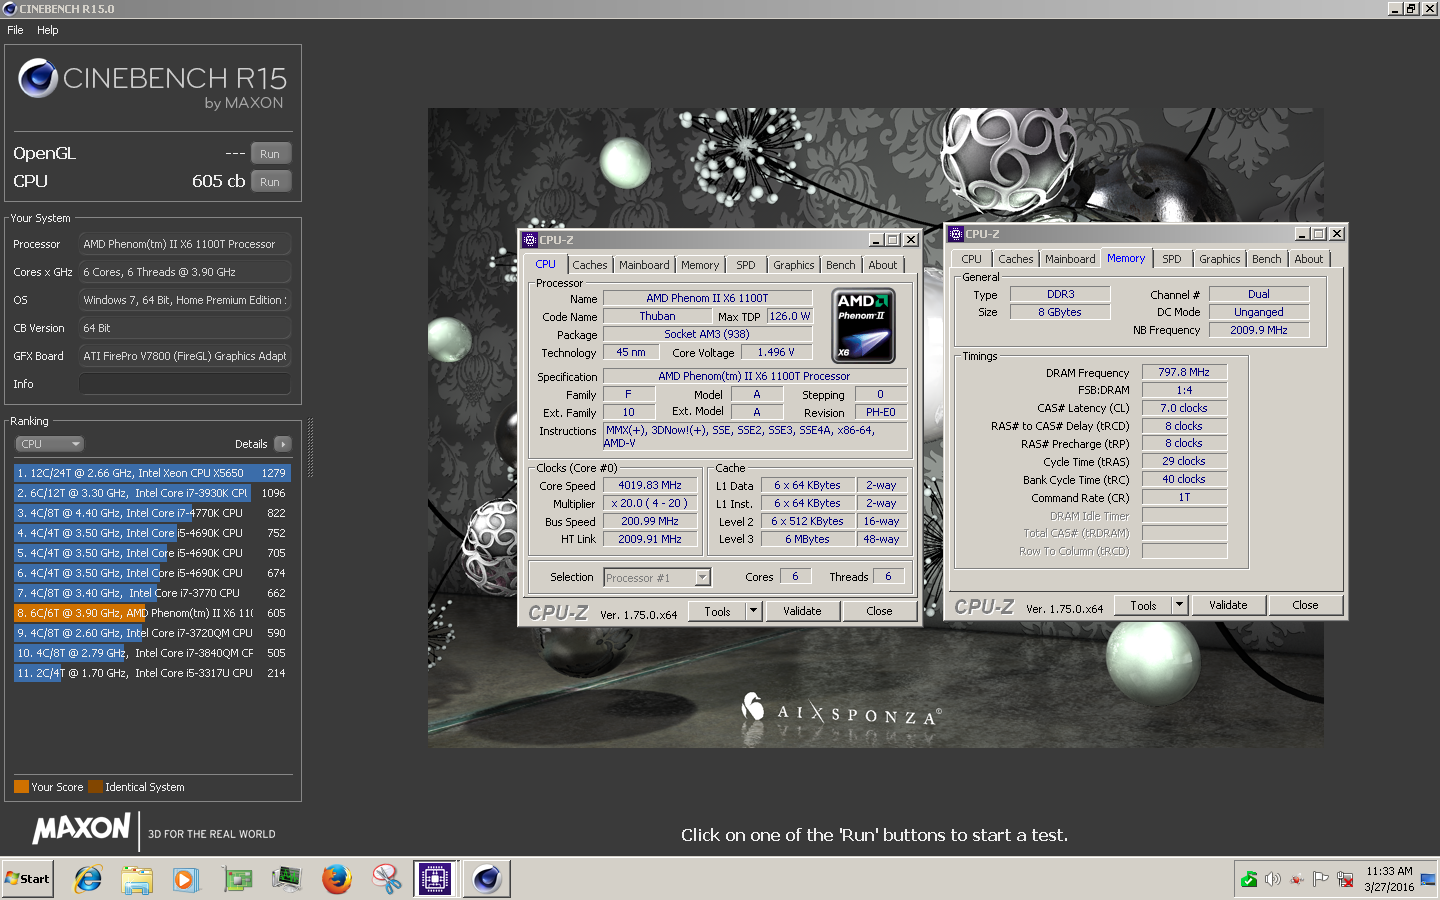This screenshot has height=900, width=1440.
Task: Open the Snipping Tool scissors icon
Action: tap(386, 879)
